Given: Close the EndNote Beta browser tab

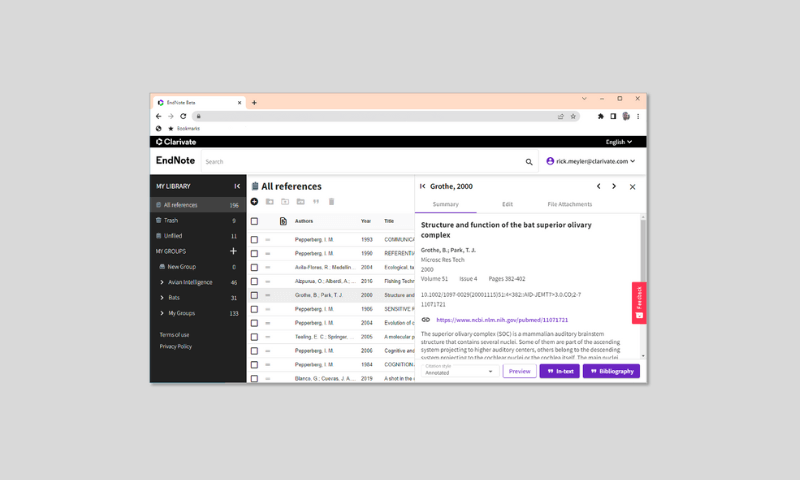Looking at the screenshot, I should tap(239, 103).
